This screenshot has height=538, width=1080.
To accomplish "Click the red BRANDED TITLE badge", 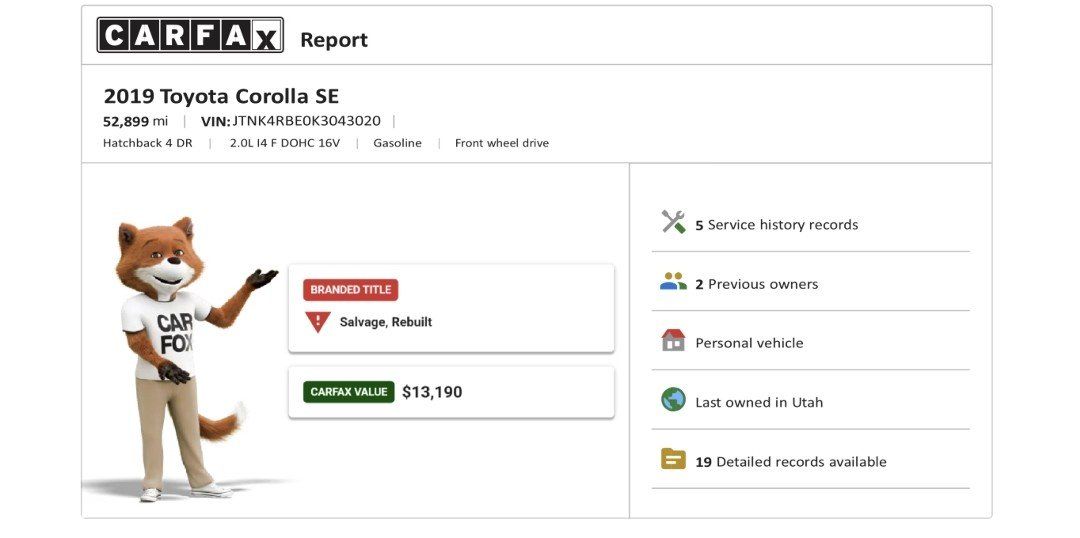I will coord(350,290).
